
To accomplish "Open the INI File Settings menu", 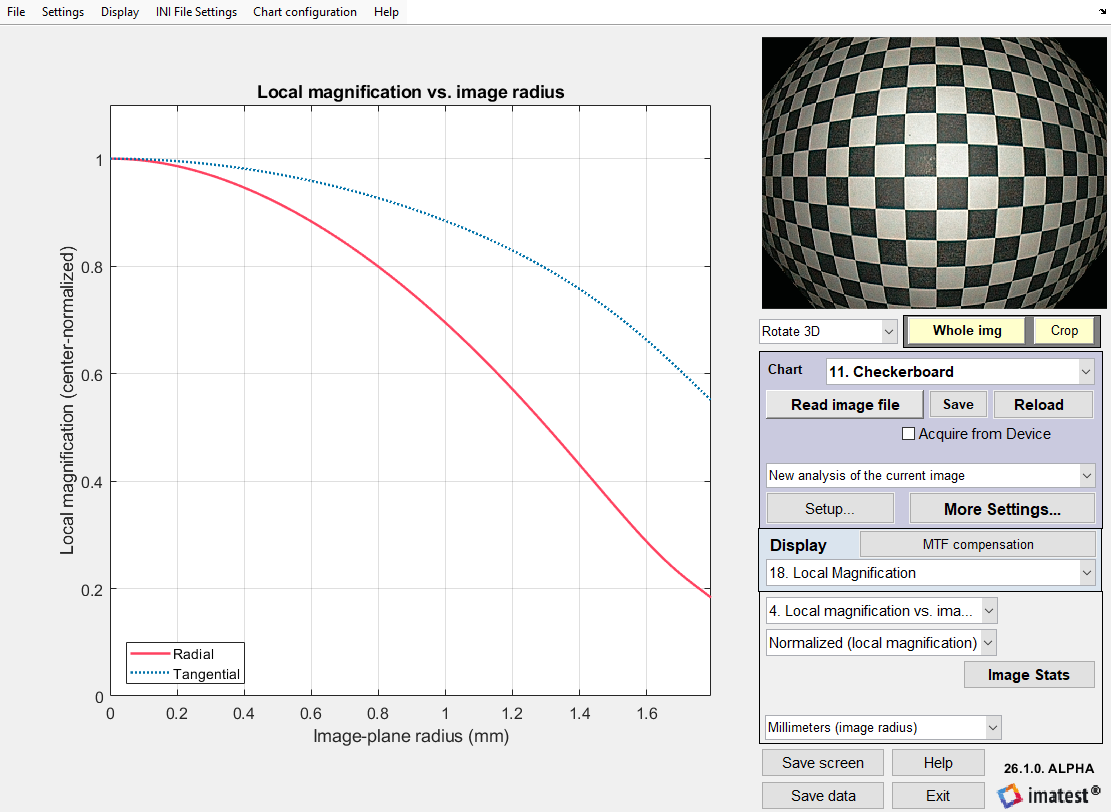I will [196, 12].
